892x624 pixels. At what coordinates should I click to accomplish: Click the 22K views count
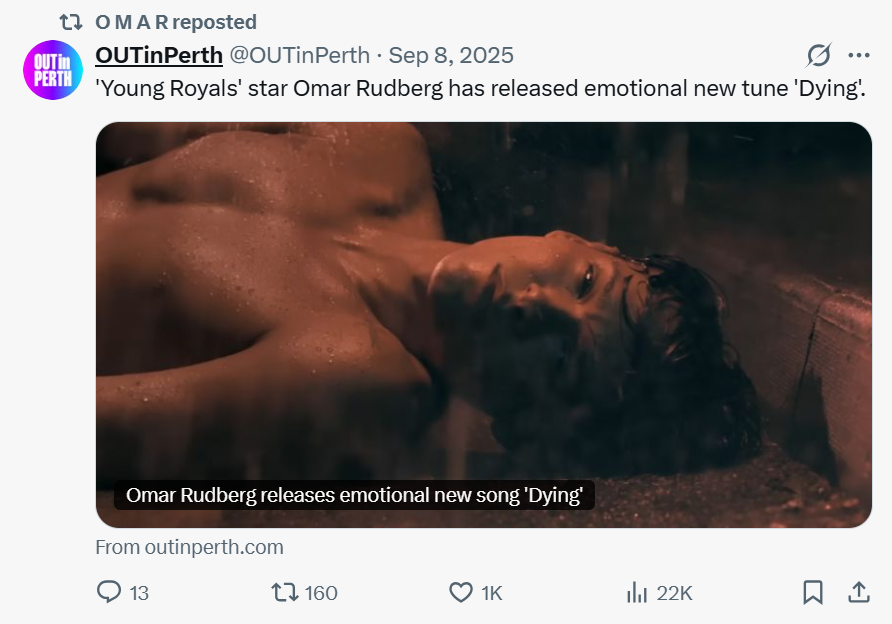point(674,593)
